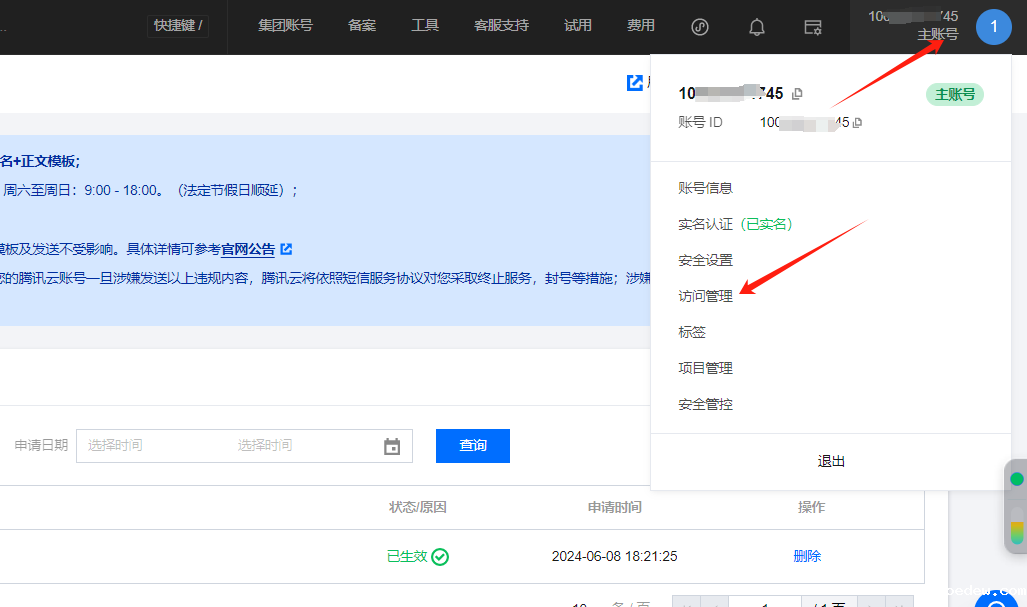Expand the 工具 menu in top bar

tap(425, 26)
